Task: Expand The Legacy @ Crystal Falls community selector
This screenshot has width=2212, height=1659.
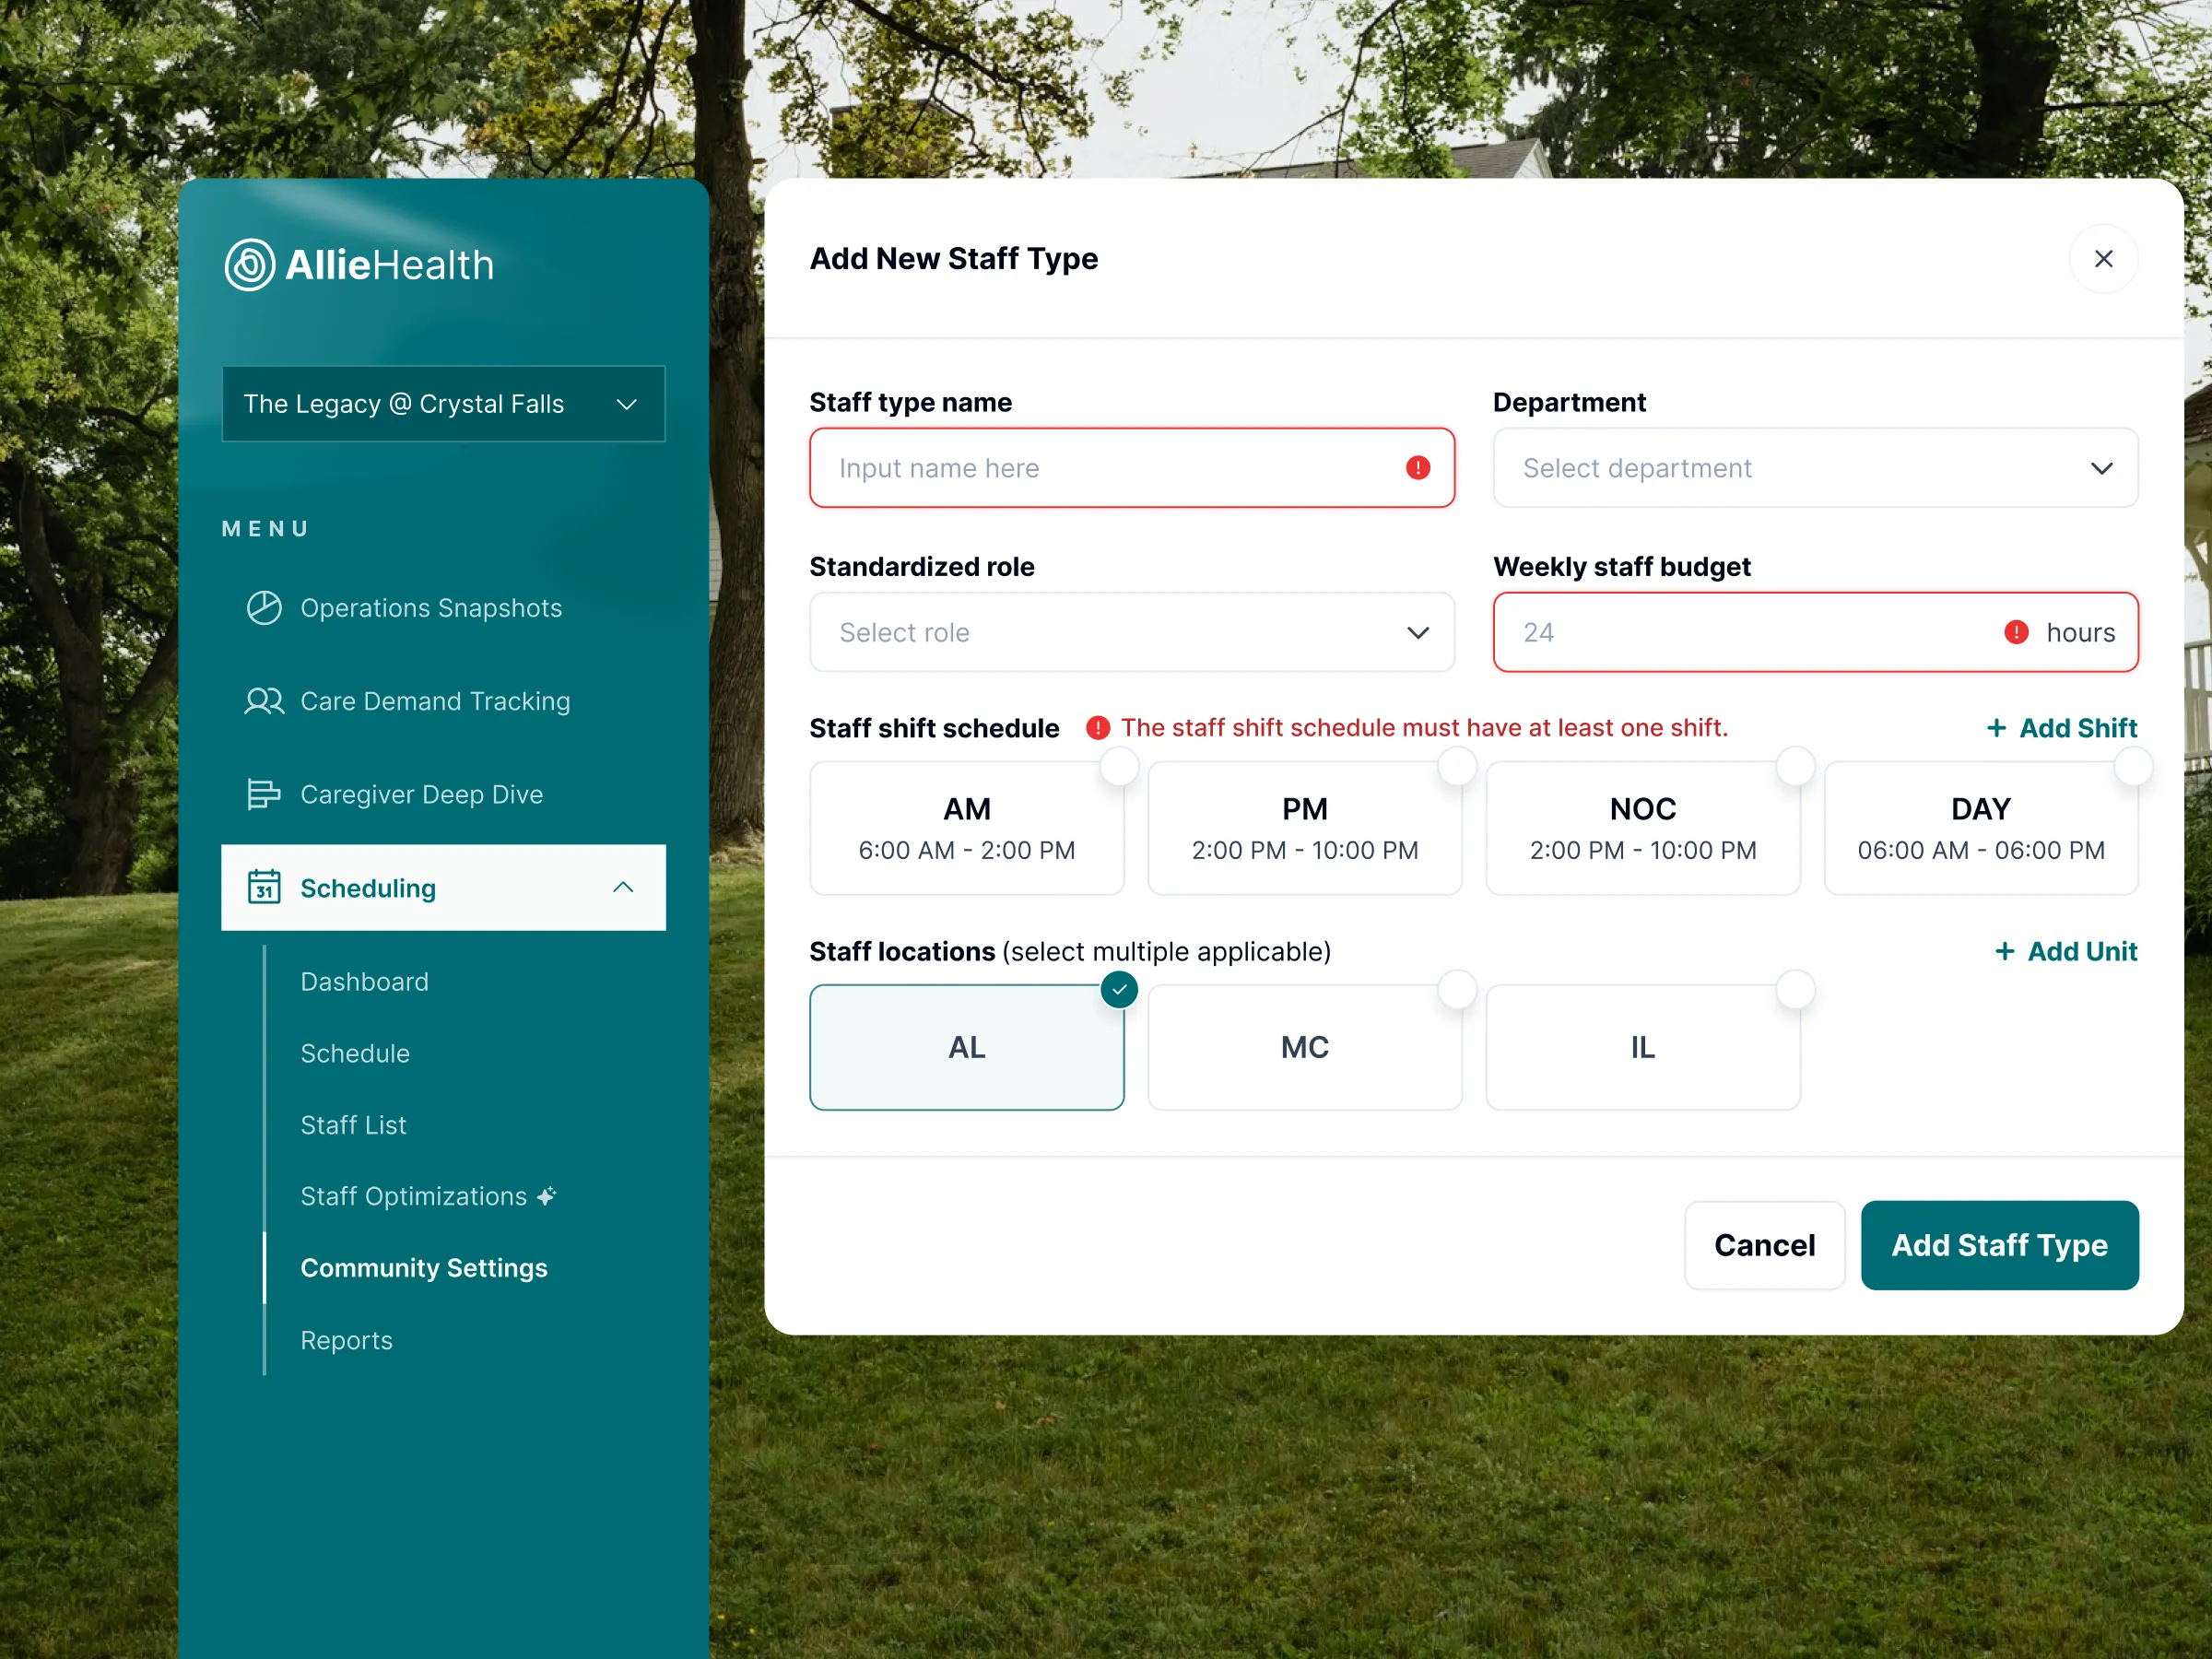Action: tap(443, 404)
